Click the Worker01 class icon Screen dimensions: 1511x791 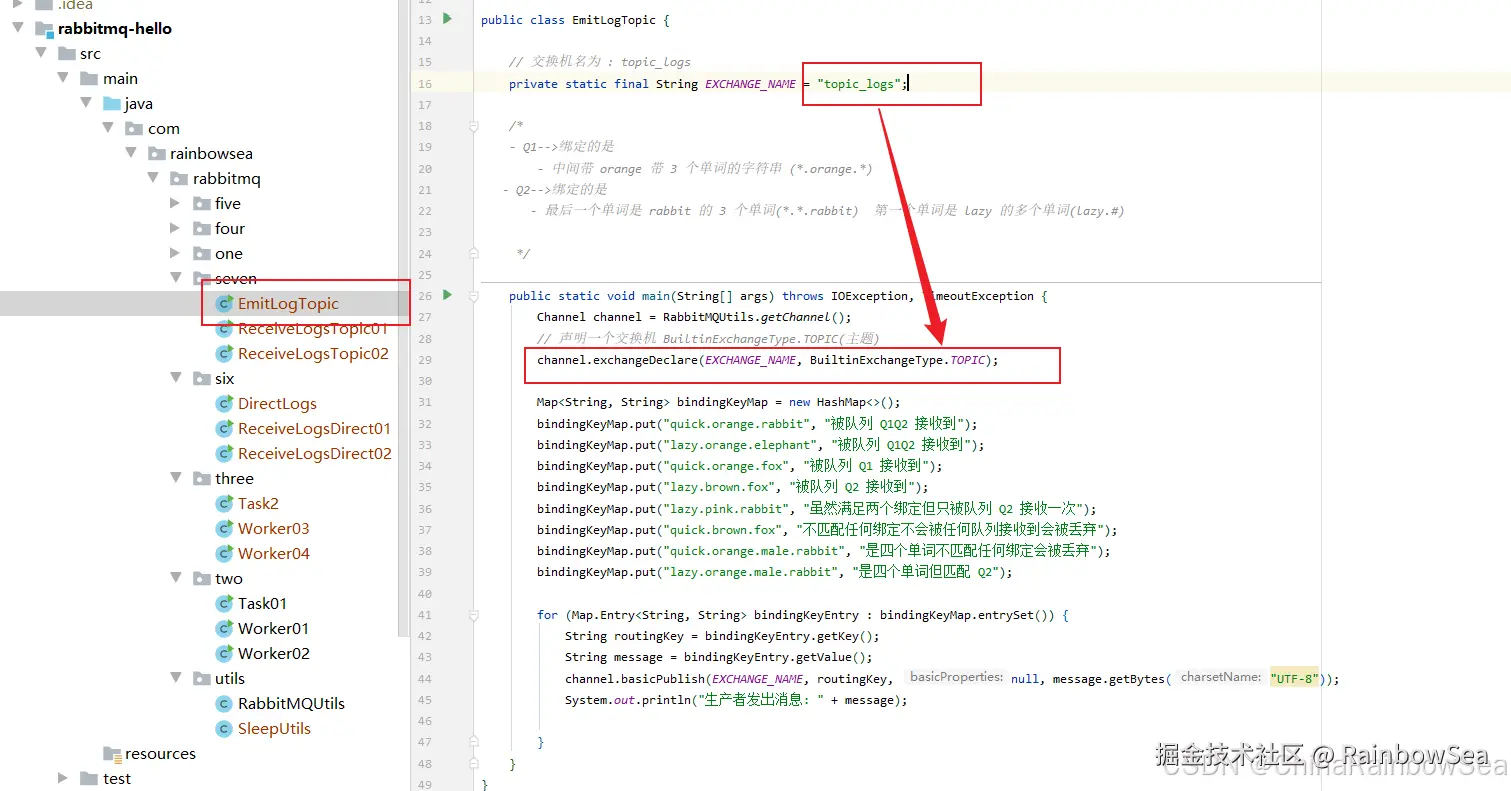[224, 628]
